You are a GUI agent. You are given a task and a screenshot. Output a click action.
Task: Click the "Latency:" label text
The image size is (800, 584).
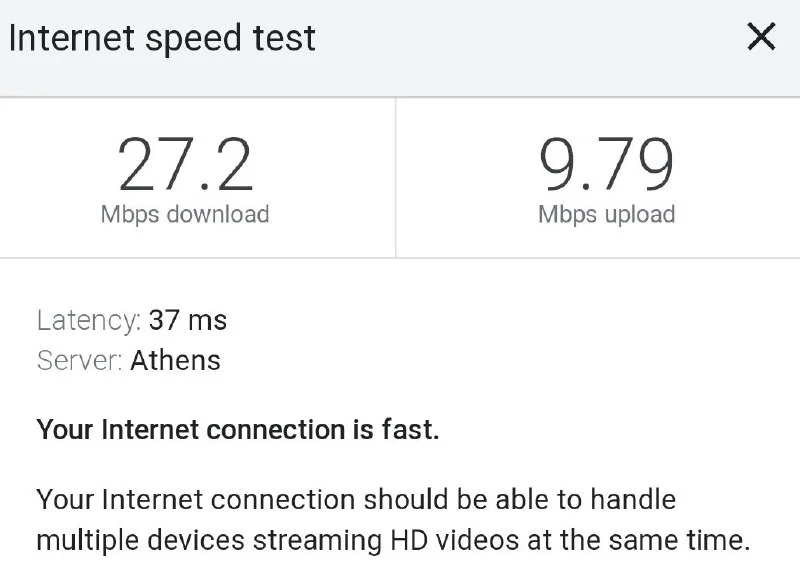(x=89, y=321)
